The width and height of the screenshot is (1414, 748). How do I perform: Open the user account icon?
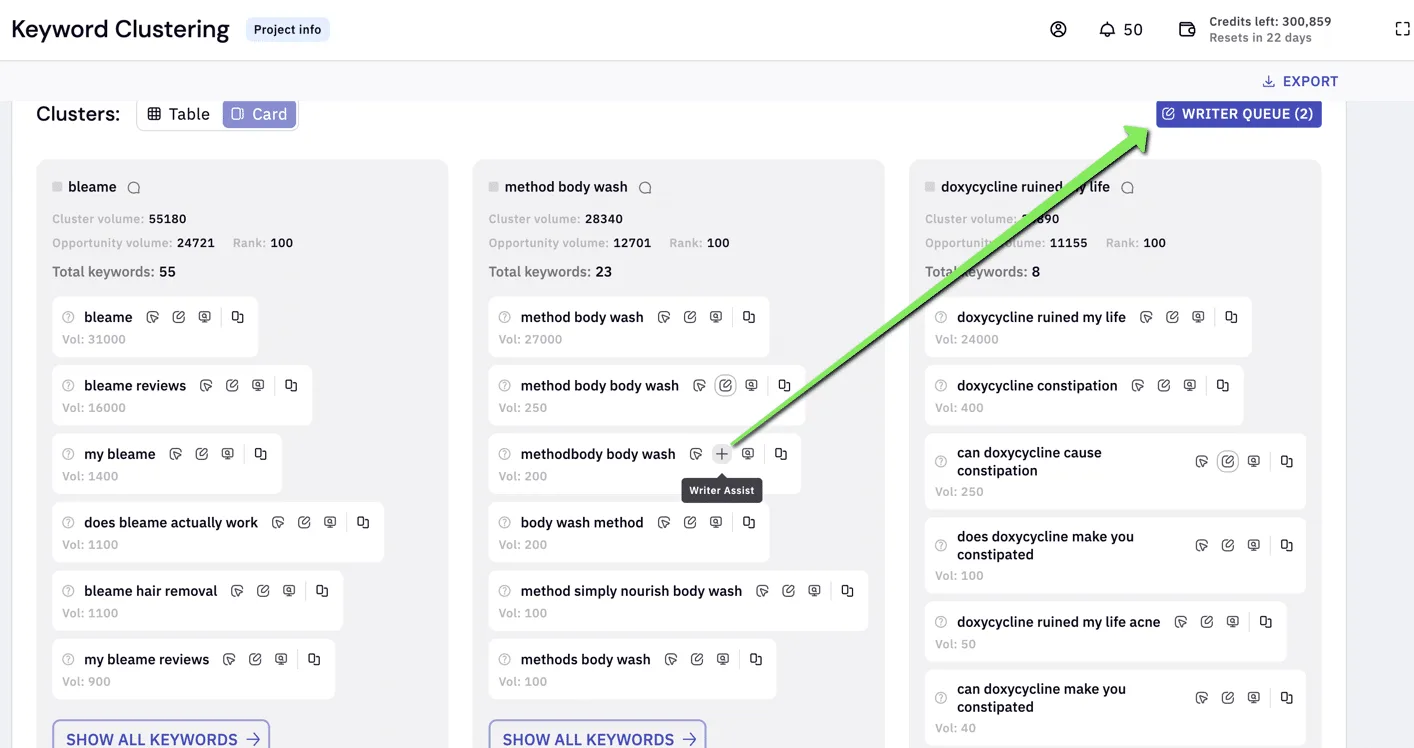pos(1058,30)
